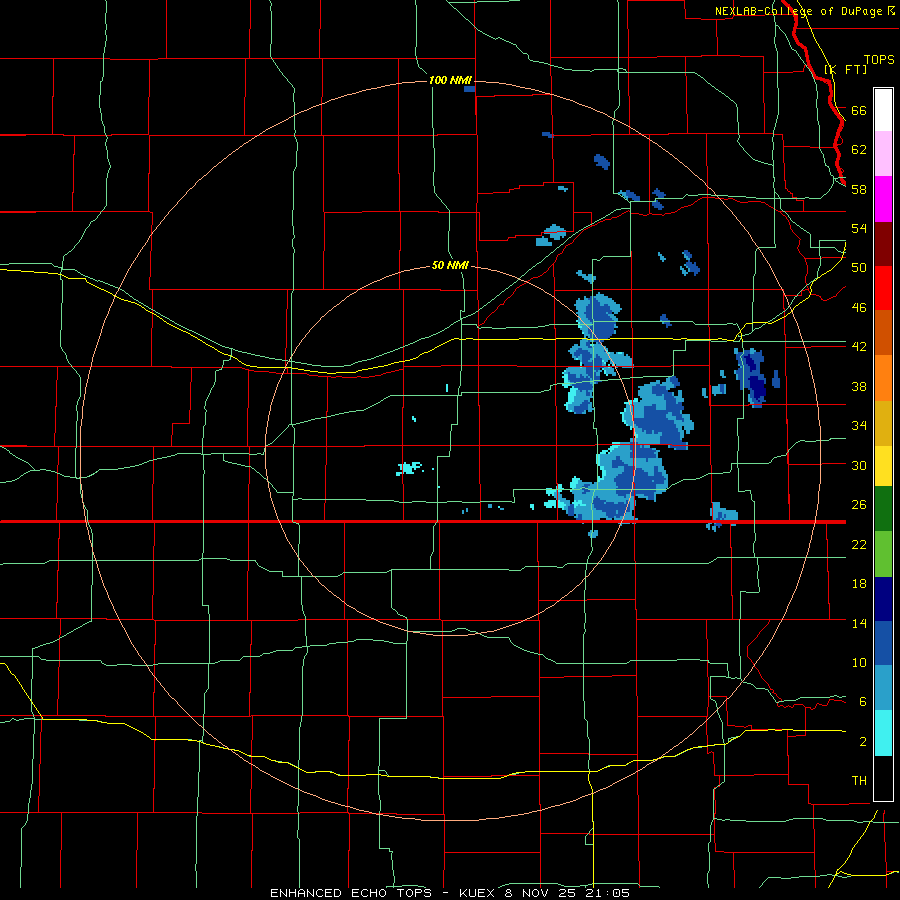900x900 pixels.
Task: Click the yellow legend swatch
Action: click(883, 465)
